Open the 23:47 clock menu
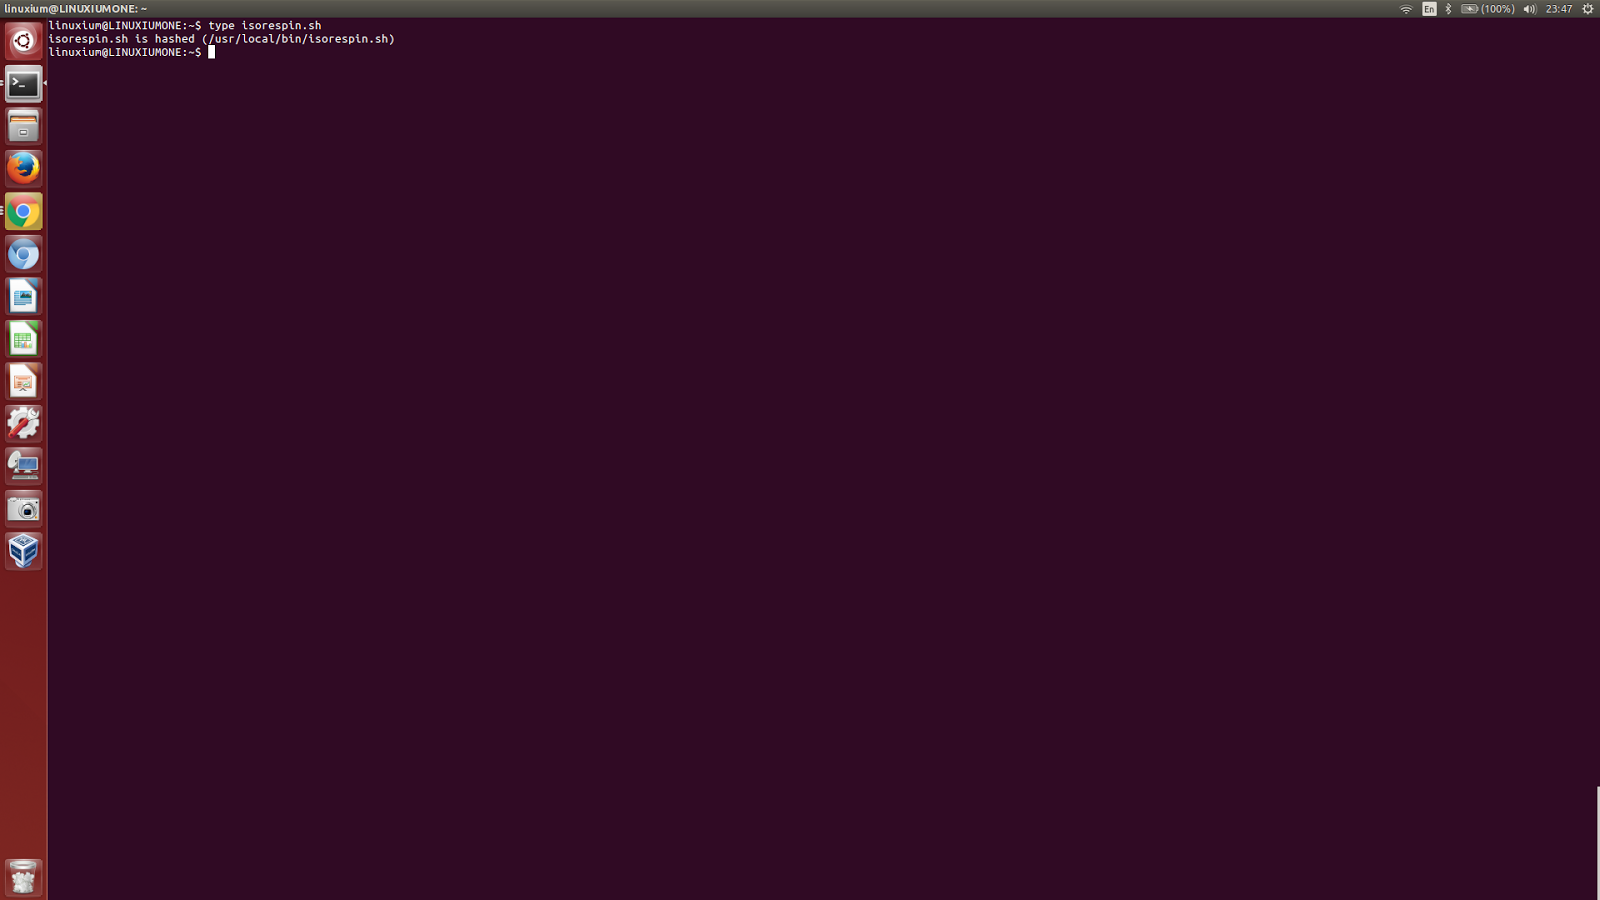1600x900 pixels. pyautogui.click(x=1558, y=9)
